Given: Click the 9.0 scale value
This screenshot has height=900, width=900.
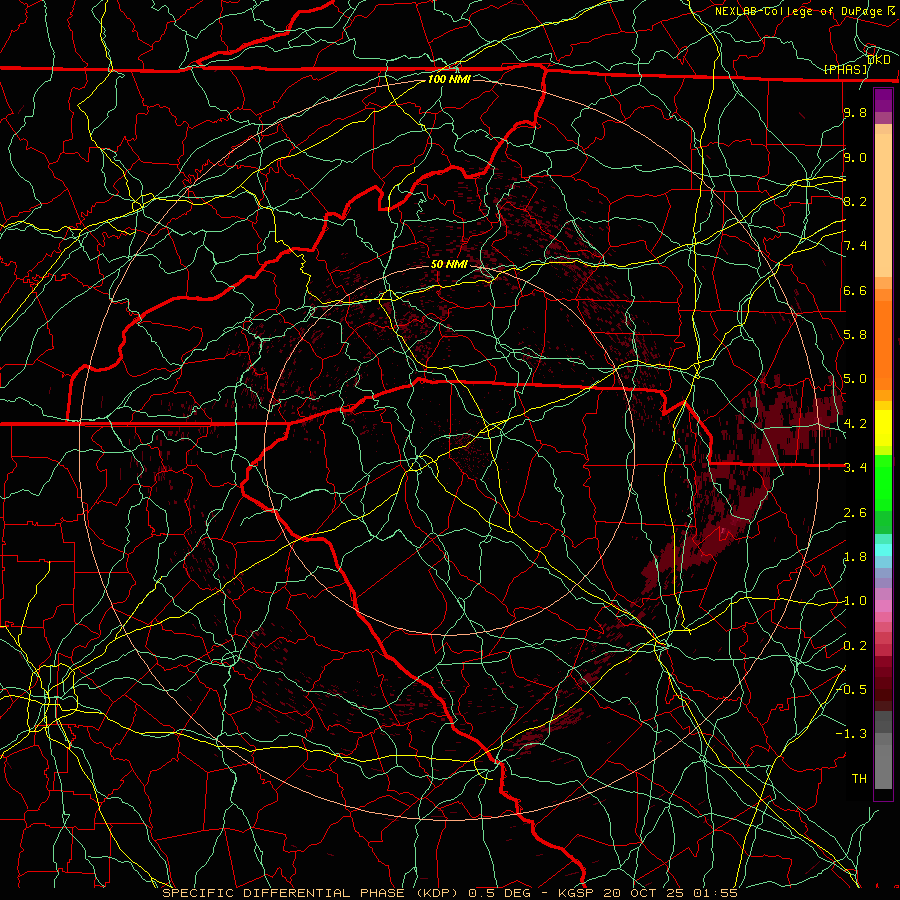Looking at the screenshot, I should tap(855, 157).
